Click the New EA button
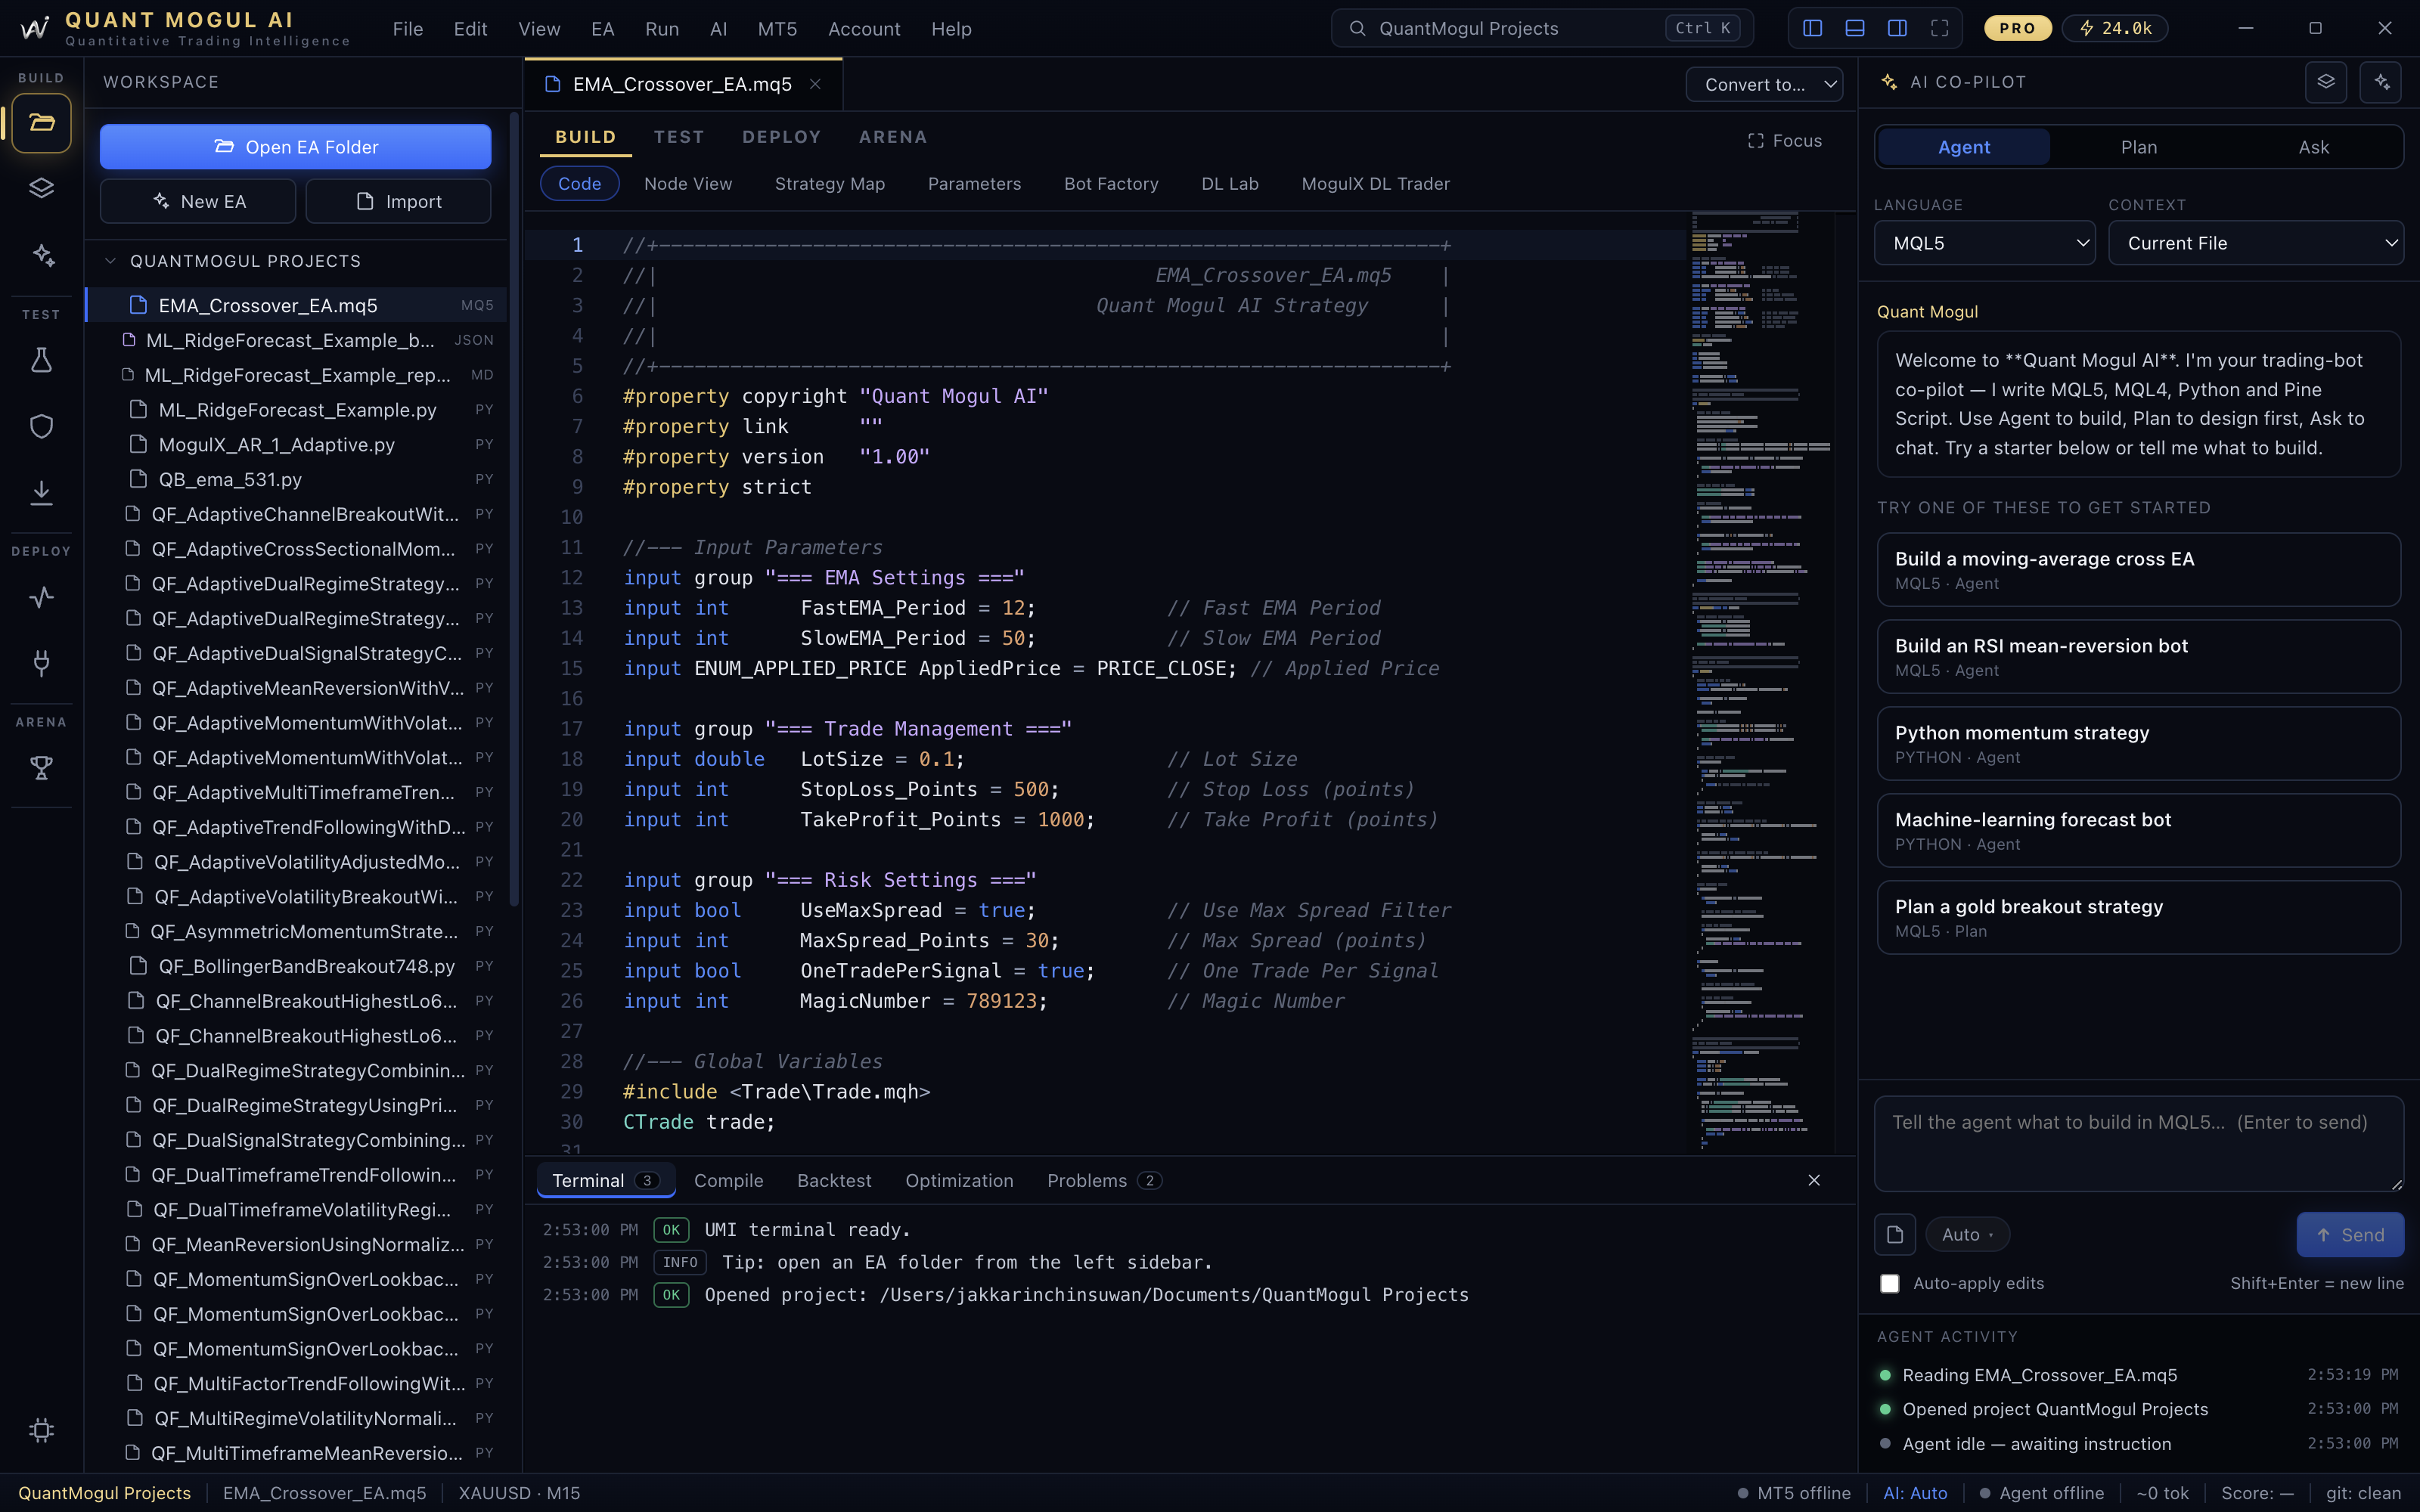2420x1512 pixels. (x=198, y=201)
